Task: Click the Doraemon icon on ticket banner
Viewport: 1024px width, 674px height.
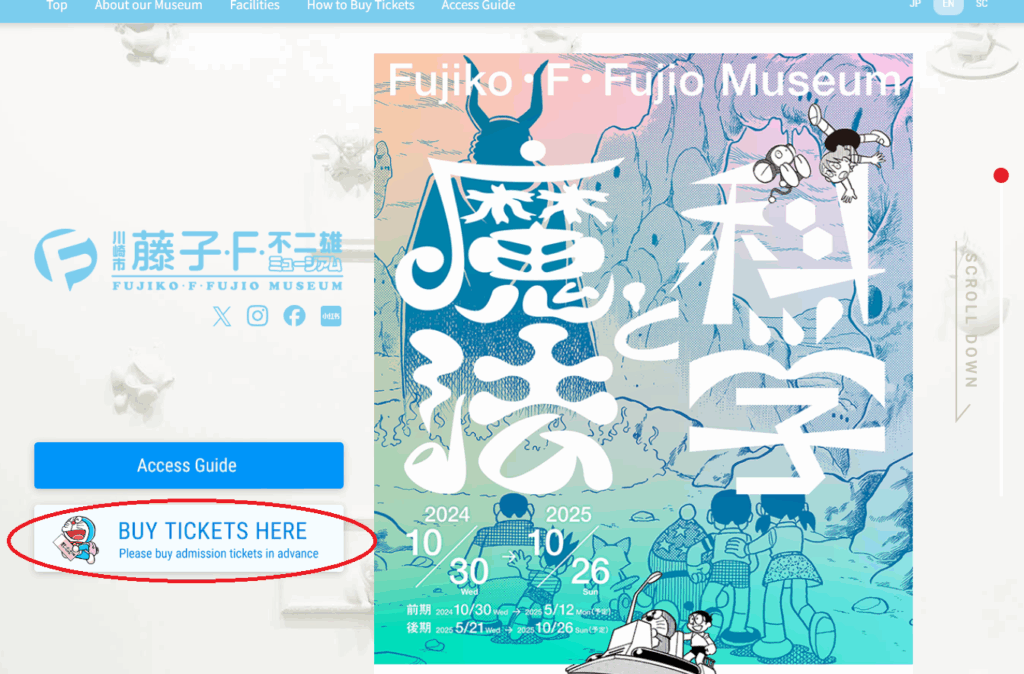Action: click(x=78, y=539)
